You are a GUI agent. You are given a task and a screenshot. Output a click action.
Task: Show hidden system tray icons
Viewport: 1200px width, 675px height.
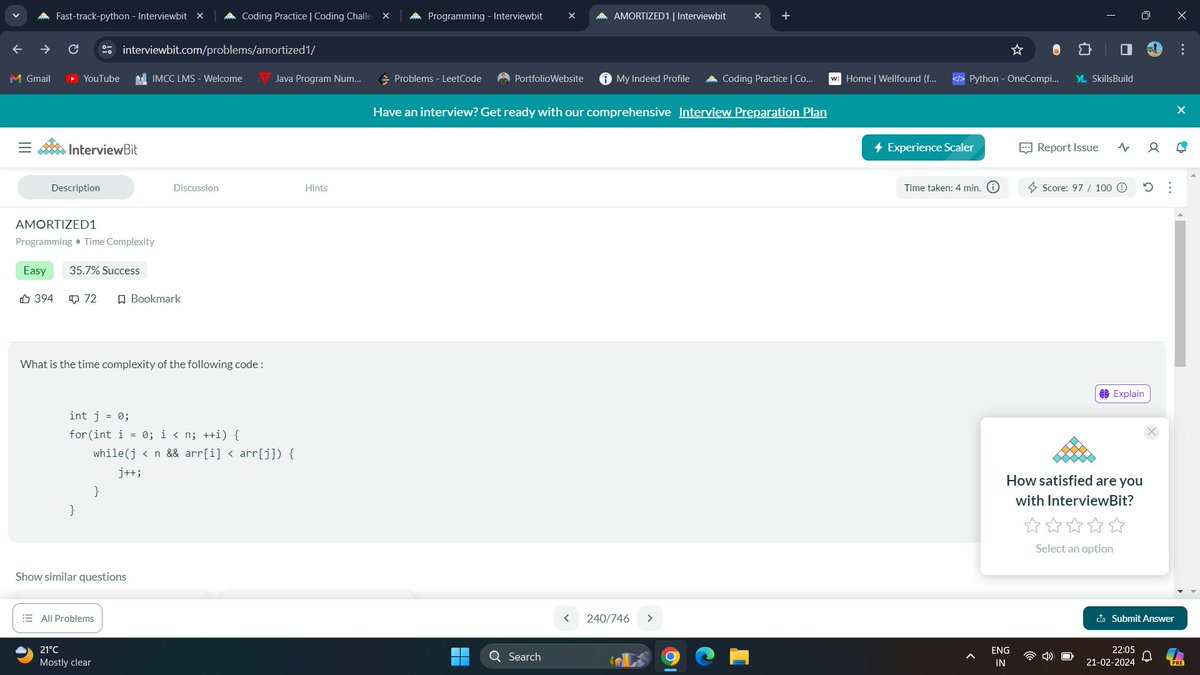[969, 657]
